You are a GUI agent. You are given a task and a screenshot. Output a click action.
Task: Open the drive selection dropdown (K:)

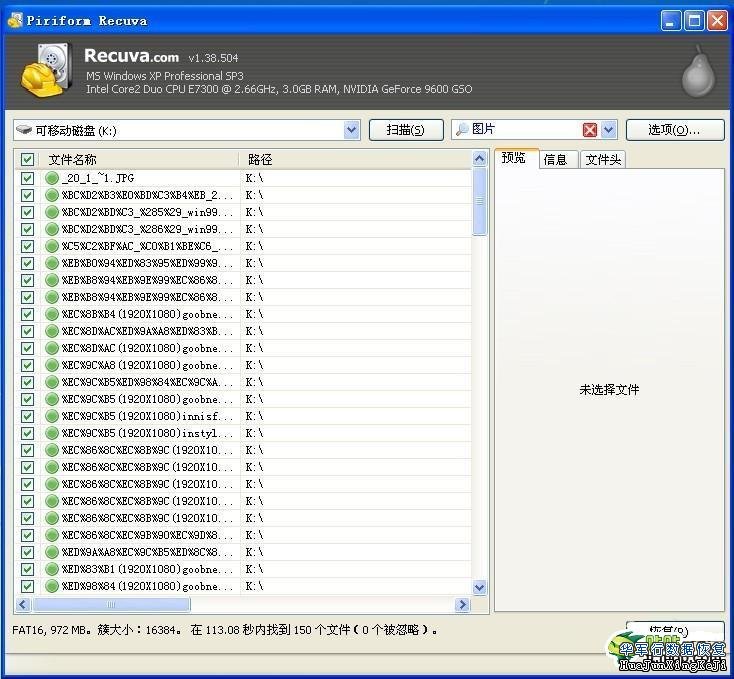[x=351, y=130]
